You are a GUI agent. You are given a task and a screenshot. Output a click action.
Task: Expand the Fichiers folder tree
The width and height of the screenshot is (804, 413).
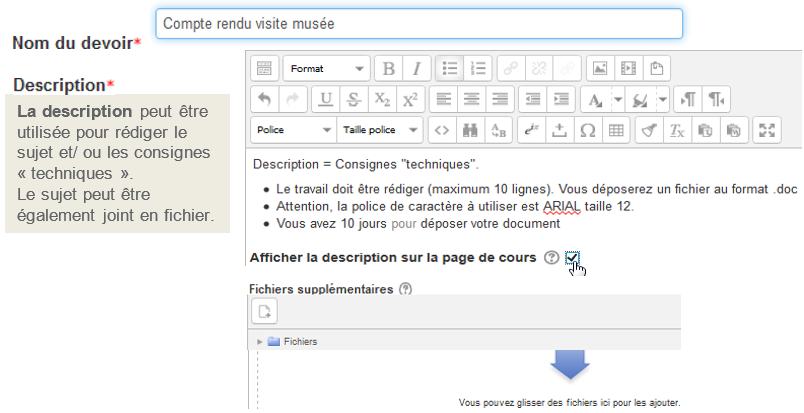point(262,342)
